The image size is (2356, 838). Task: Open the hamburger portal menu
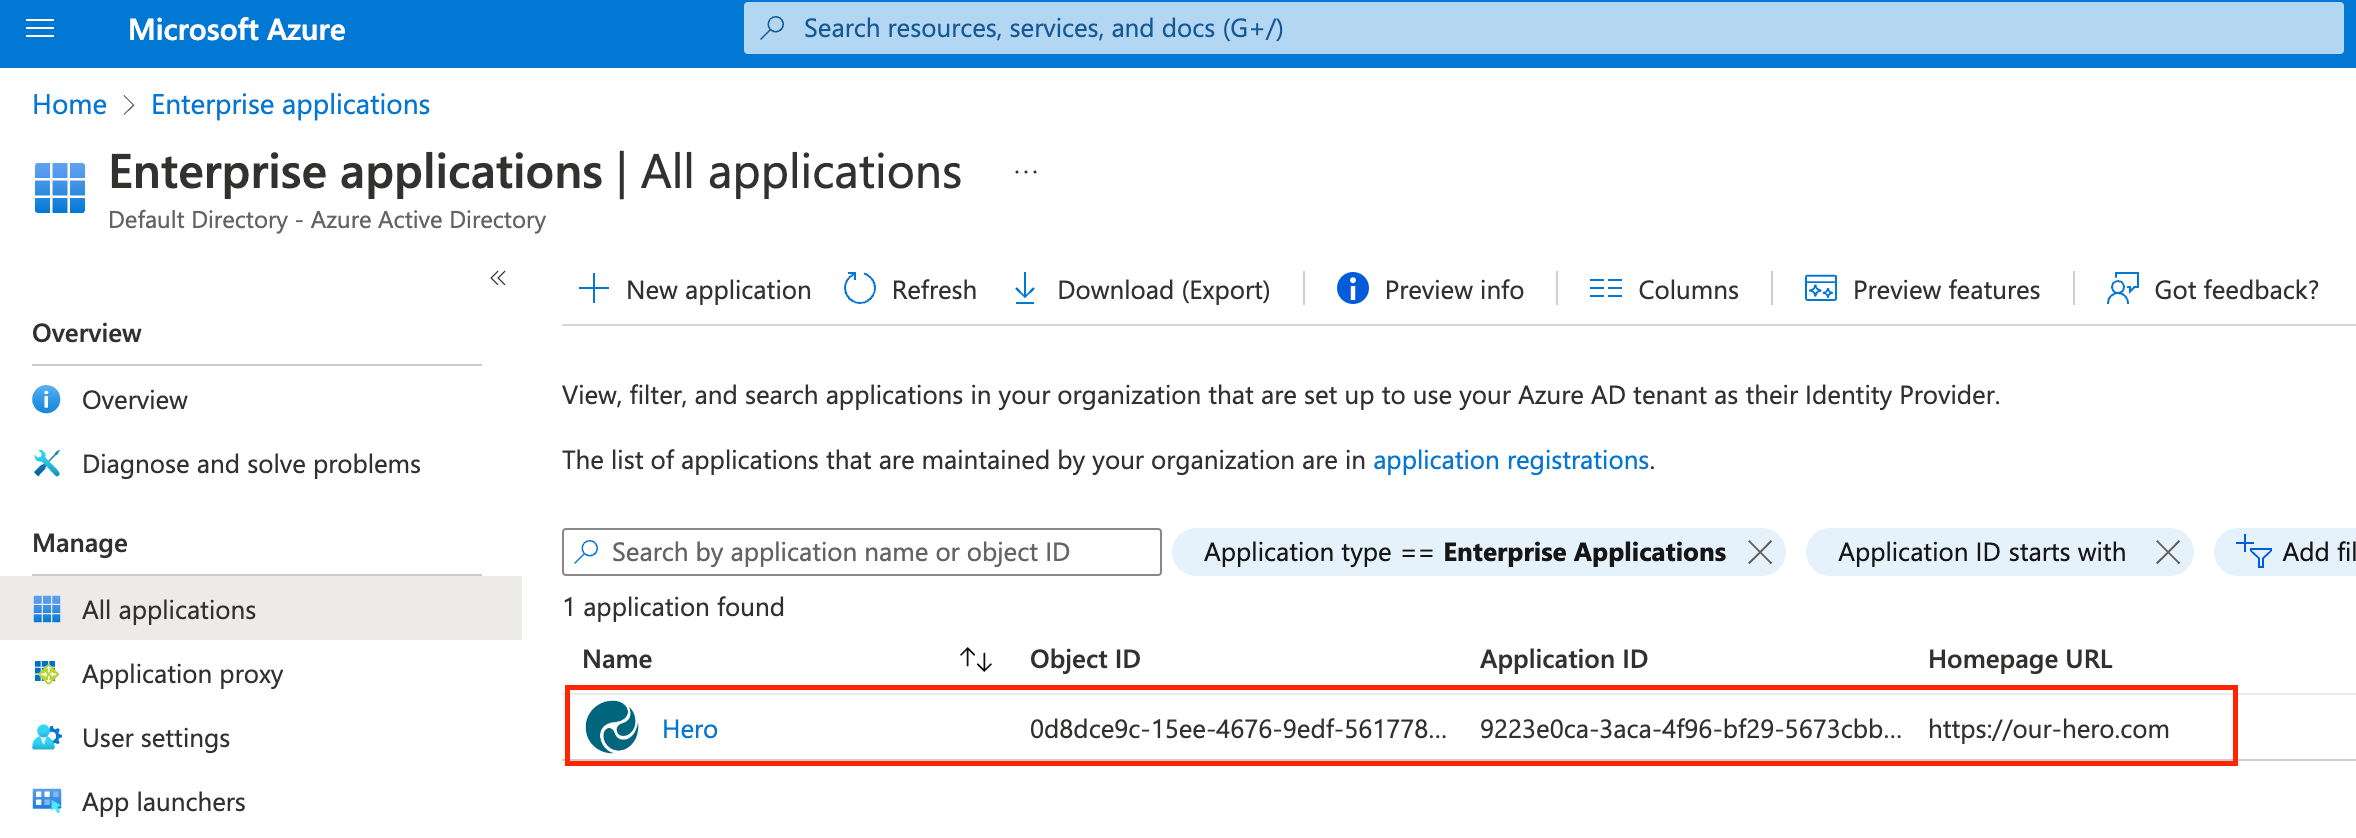(40, 29)
